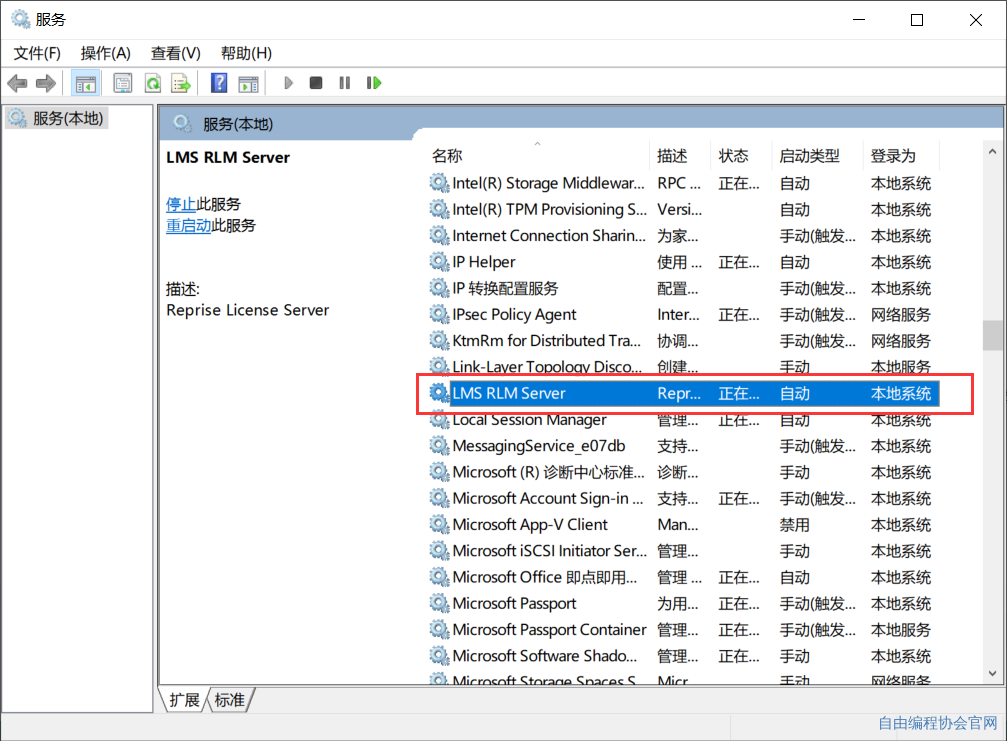Click the vertical scrollbar thumb
This screenshot has width=1007, height=741.
pos(992,335)
